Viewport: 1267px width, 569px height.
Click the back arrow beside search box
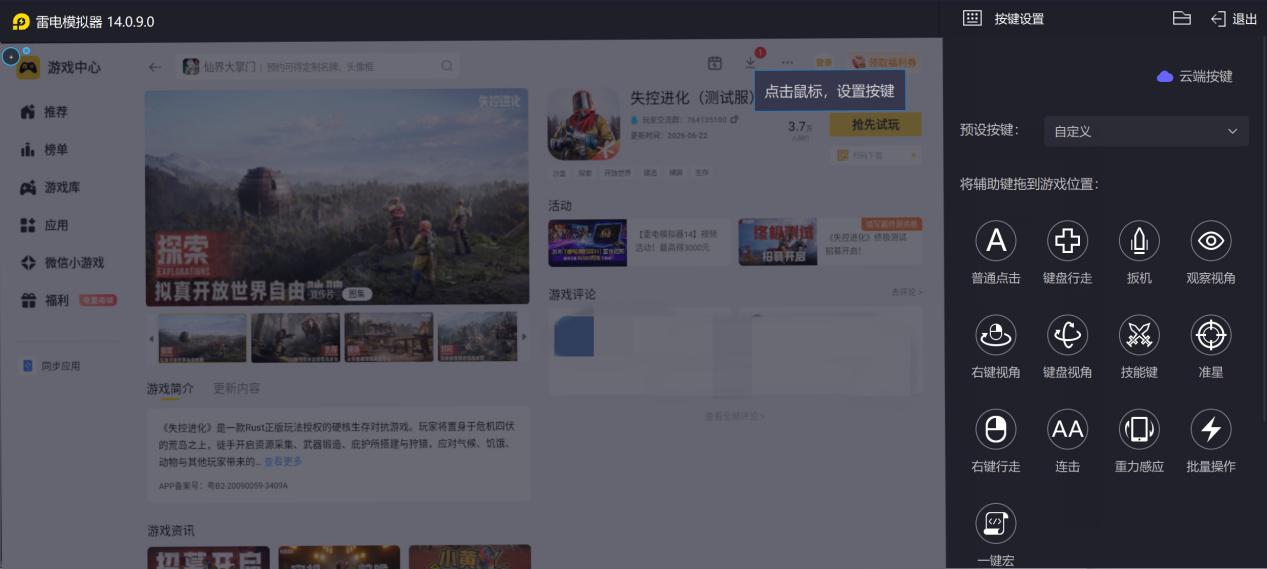click(x=154, y=67)
